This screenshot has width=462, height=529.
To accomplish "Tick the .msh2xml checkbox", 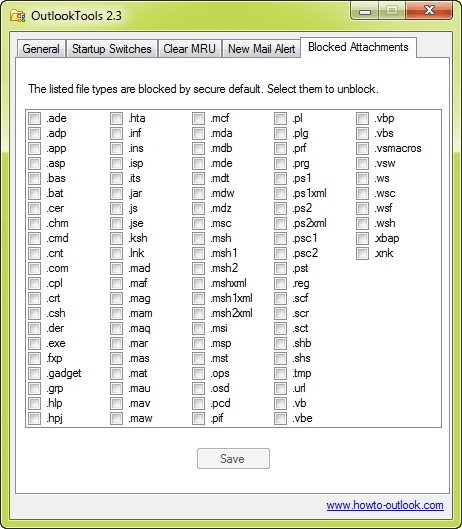I will click(x=198, y=313).
